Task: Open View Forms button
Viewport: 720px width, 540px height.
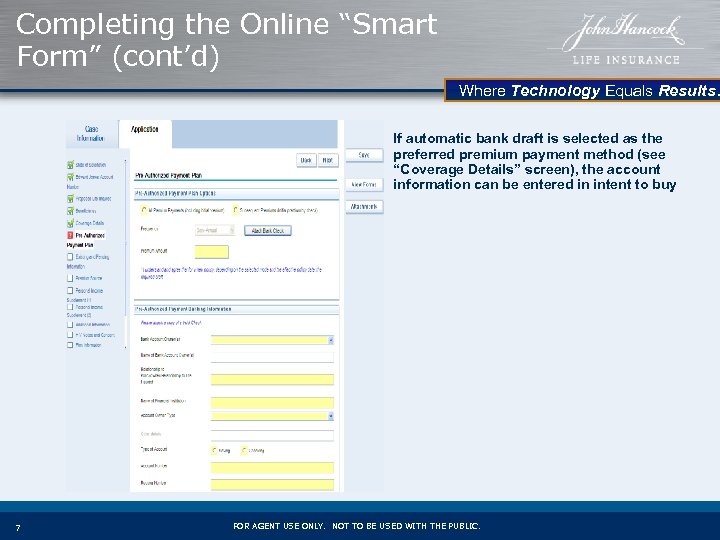Action: tap(364, 185)
